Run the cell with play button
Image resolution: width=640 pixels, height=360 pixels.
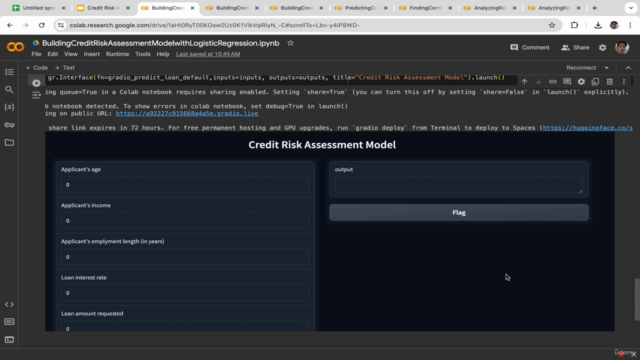pyautogui.click(x=36, y=83)
